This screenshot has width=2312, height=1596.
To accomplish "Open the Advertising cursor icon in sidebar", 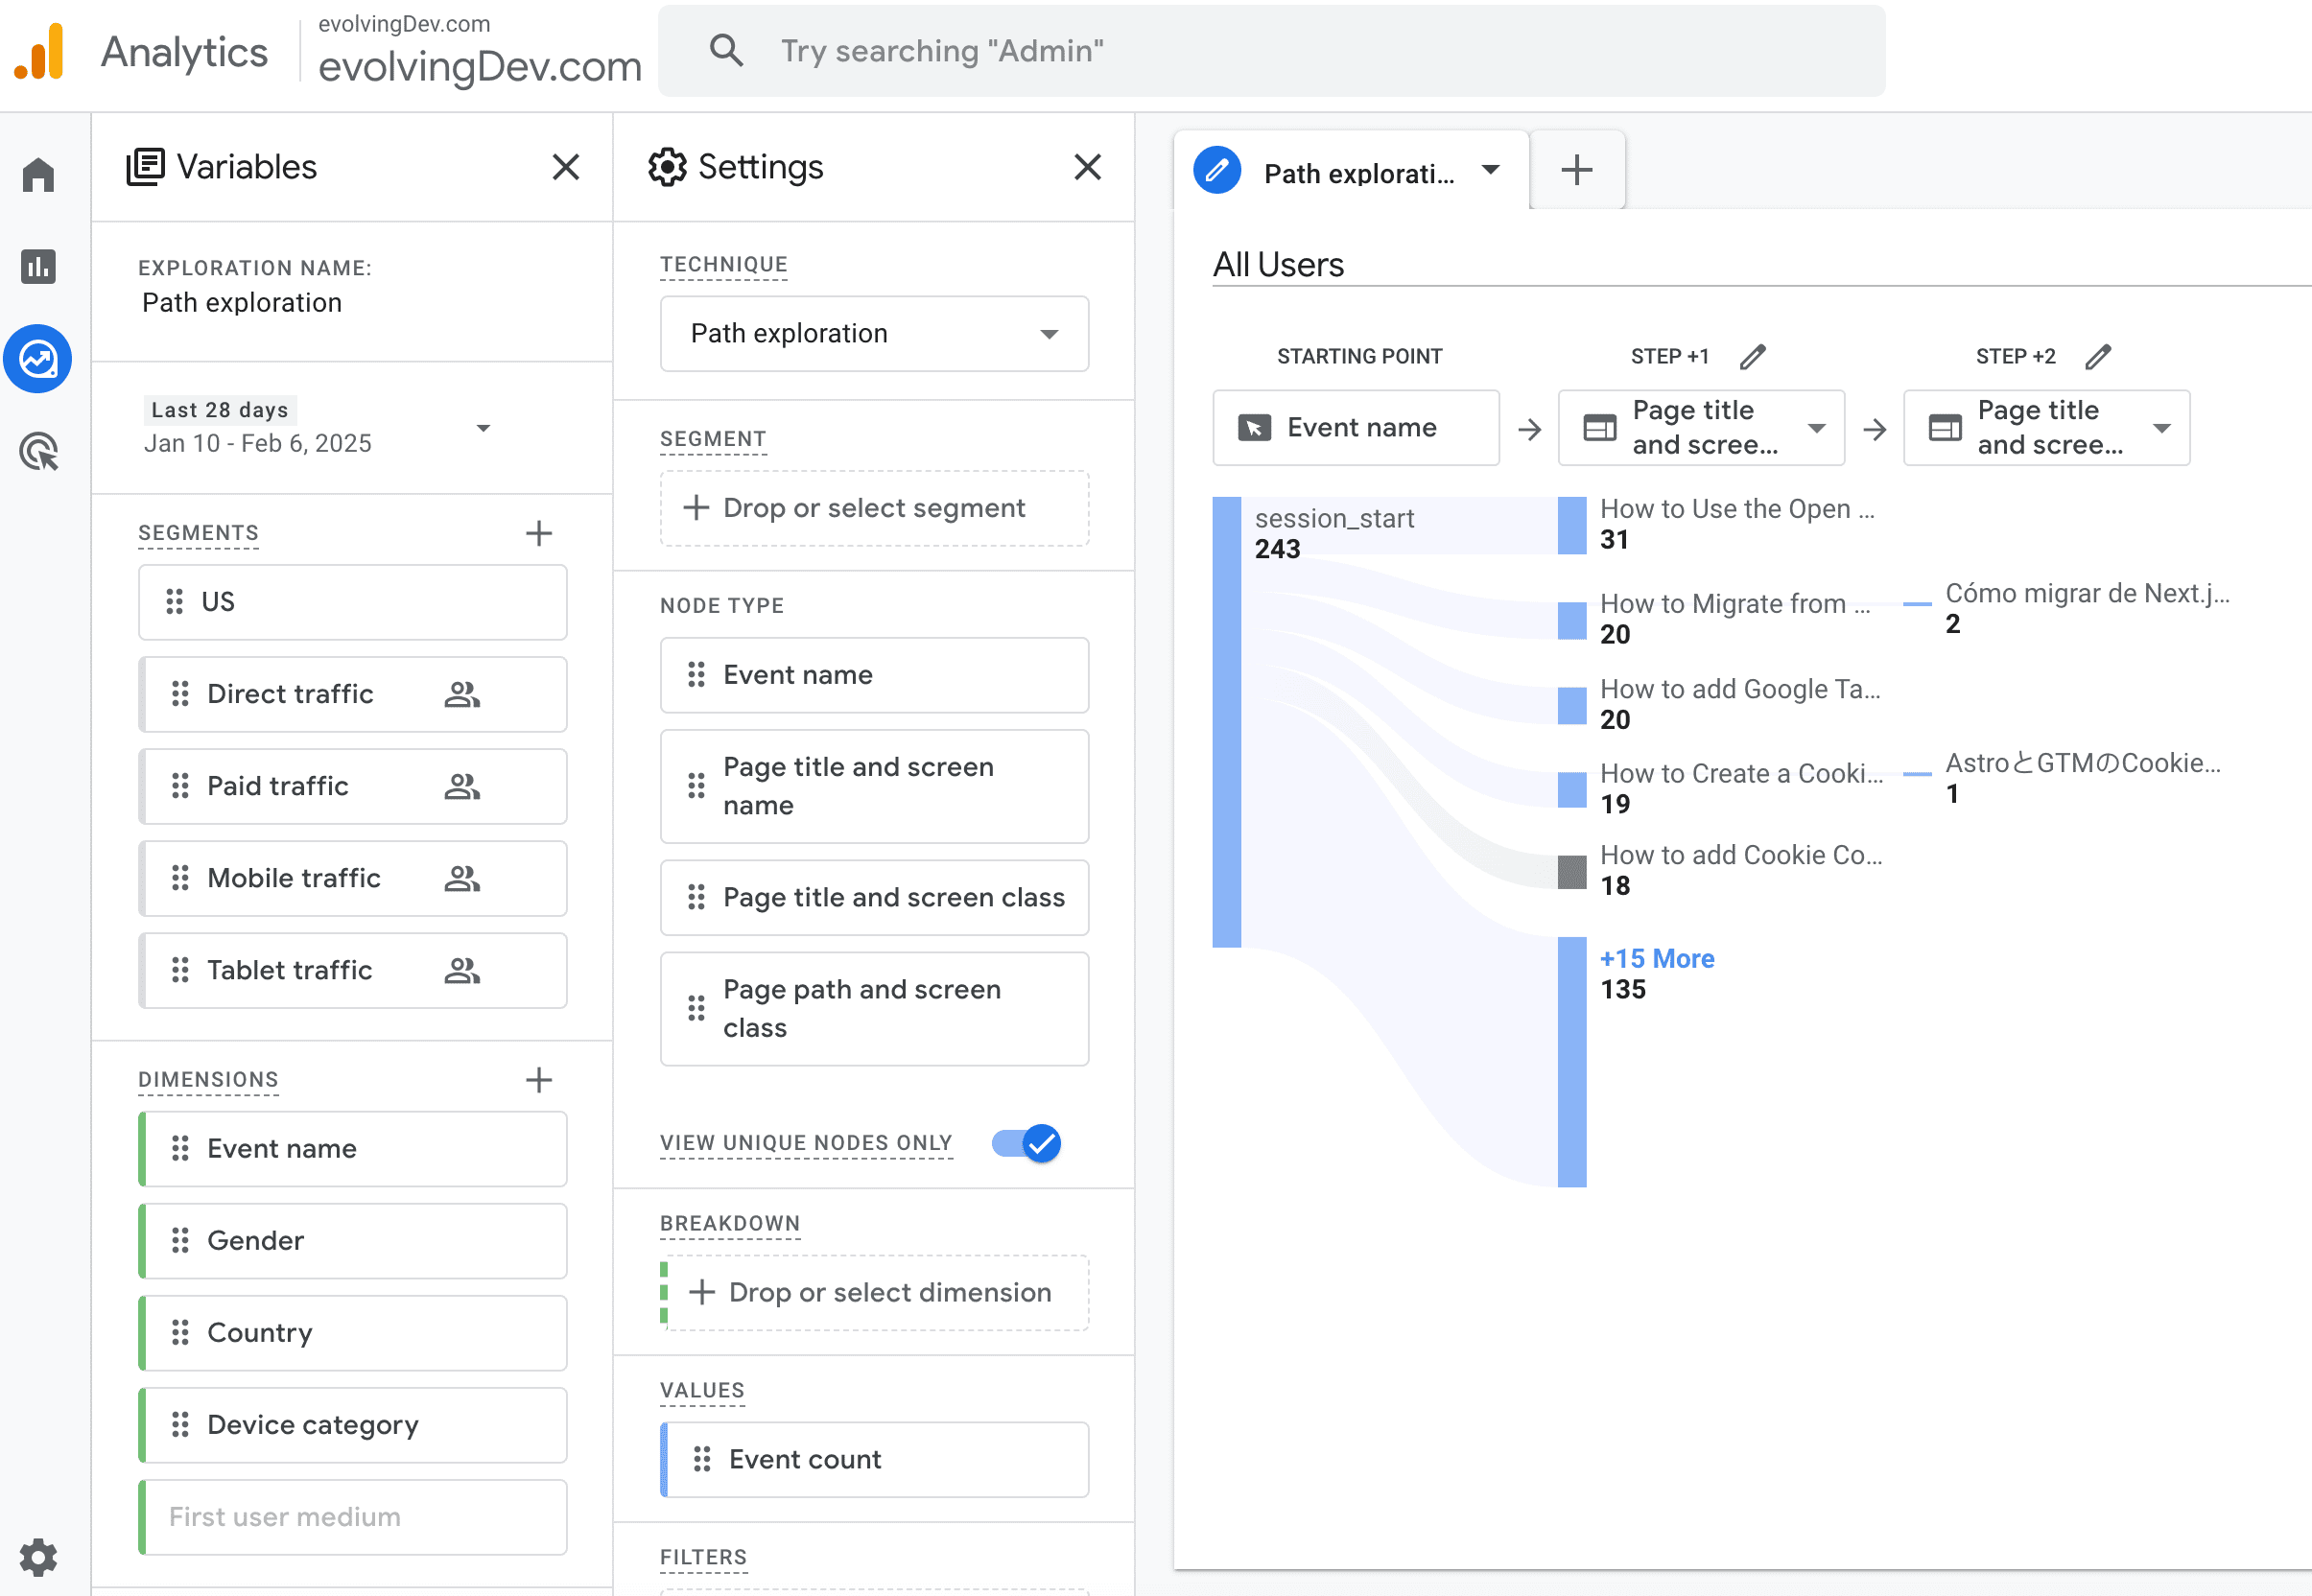I will pos(38,451).
